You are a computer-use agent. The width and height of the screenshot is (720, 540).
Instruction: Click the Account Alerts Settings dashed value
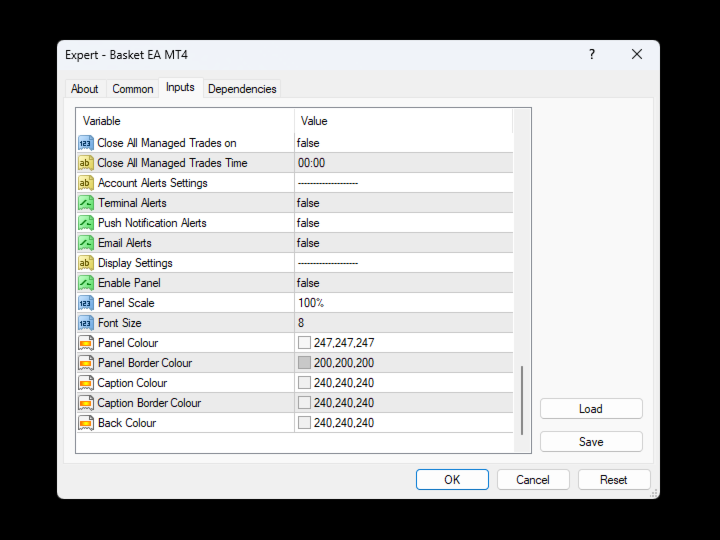pyautogui.click(x=328, y=183)
